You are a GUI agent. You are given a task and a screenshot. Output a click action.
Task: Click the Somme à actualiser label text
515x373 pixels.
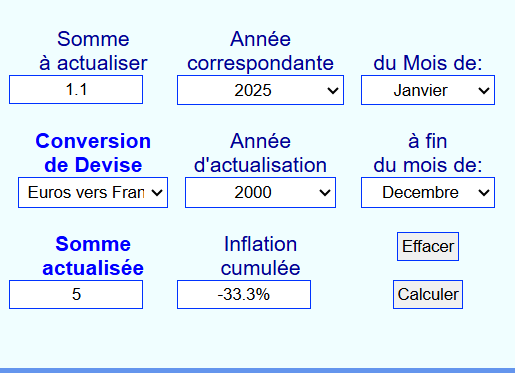pos(93,51)
